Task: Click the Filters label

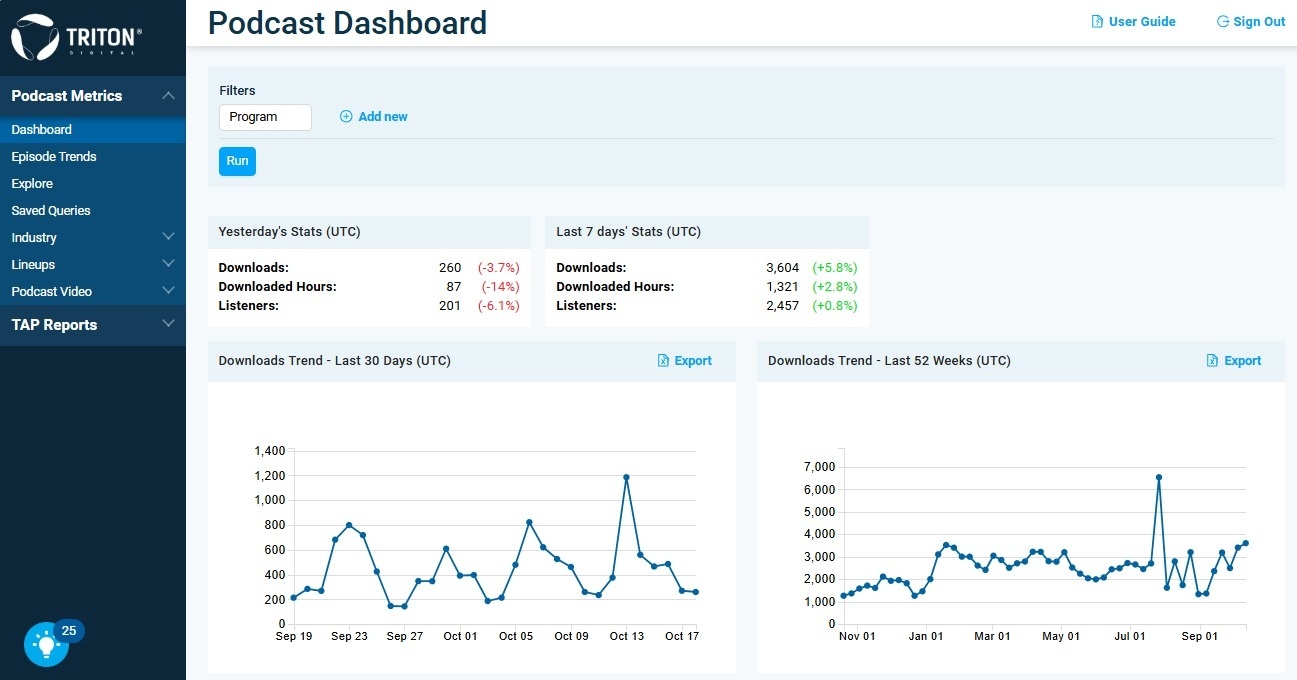Action: point(238,90)
